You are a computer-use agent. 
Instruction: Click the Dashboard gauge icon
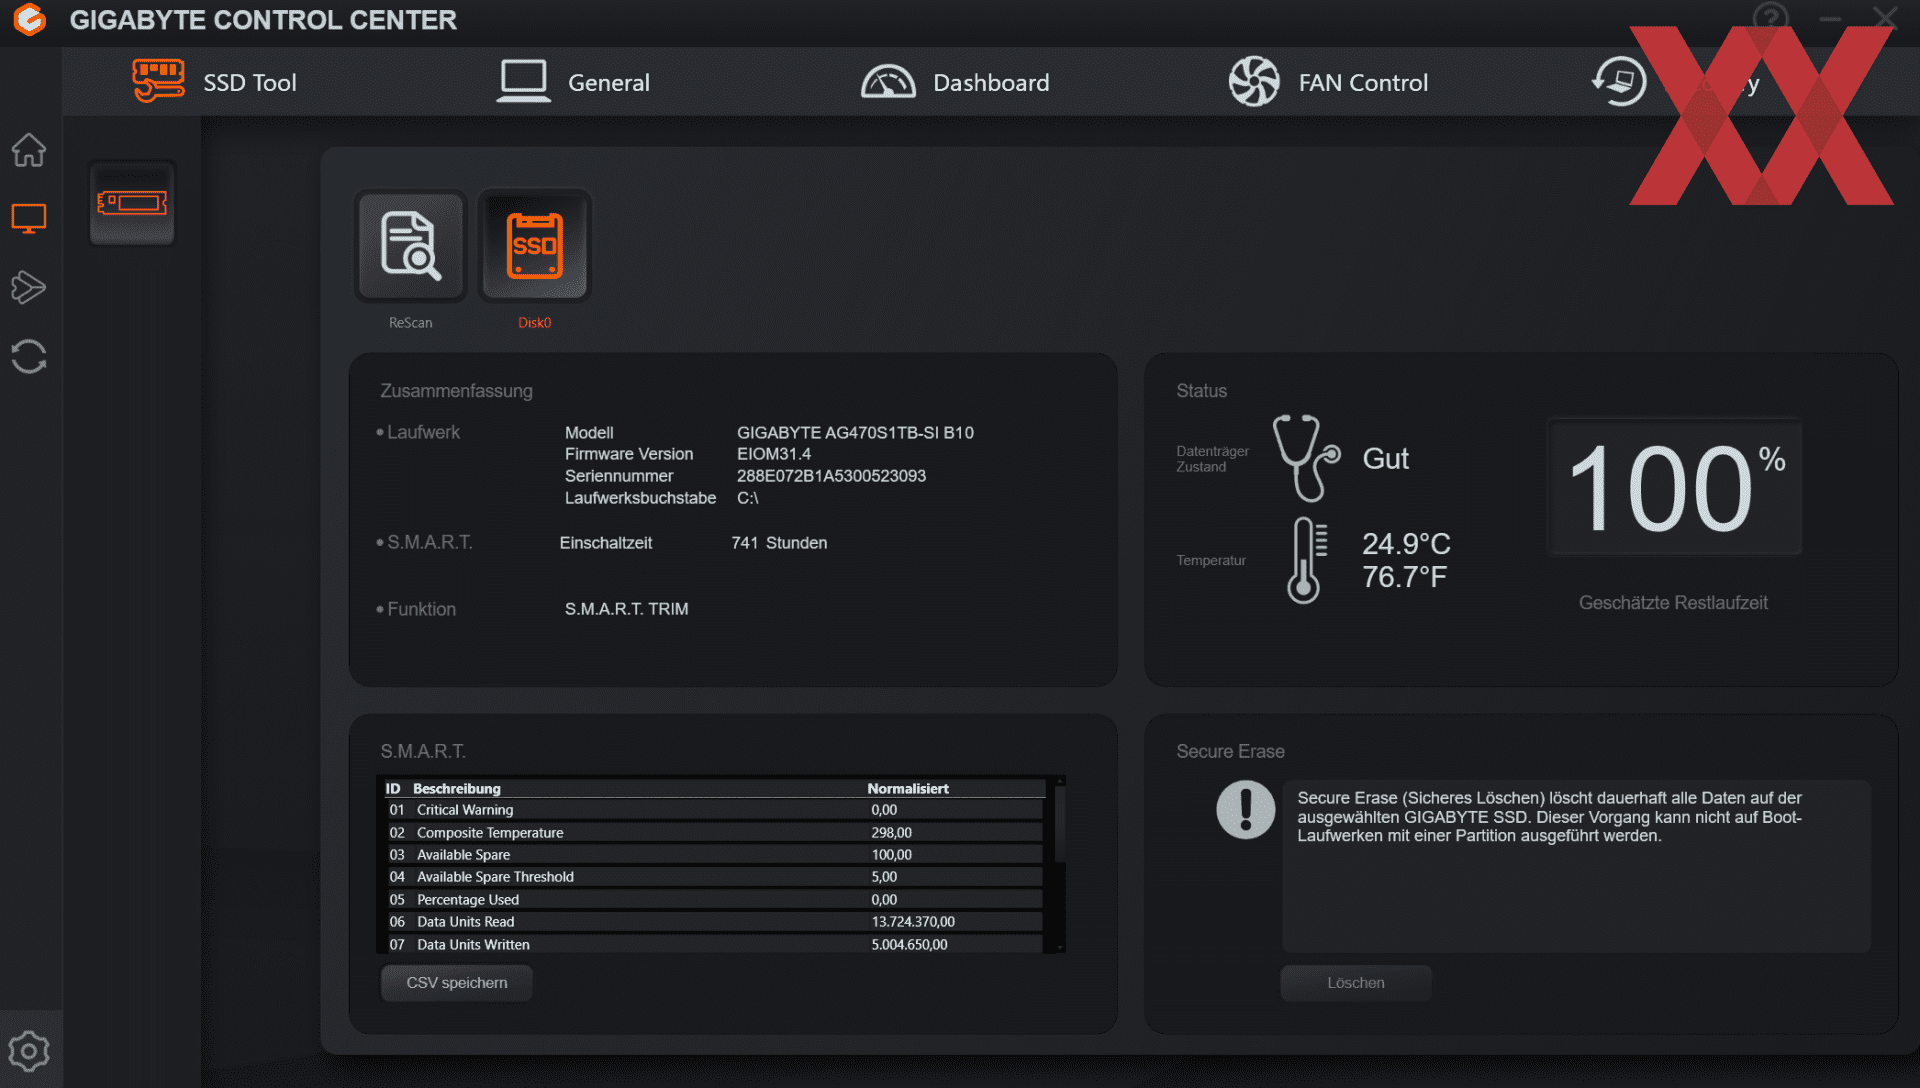point(888,82)
